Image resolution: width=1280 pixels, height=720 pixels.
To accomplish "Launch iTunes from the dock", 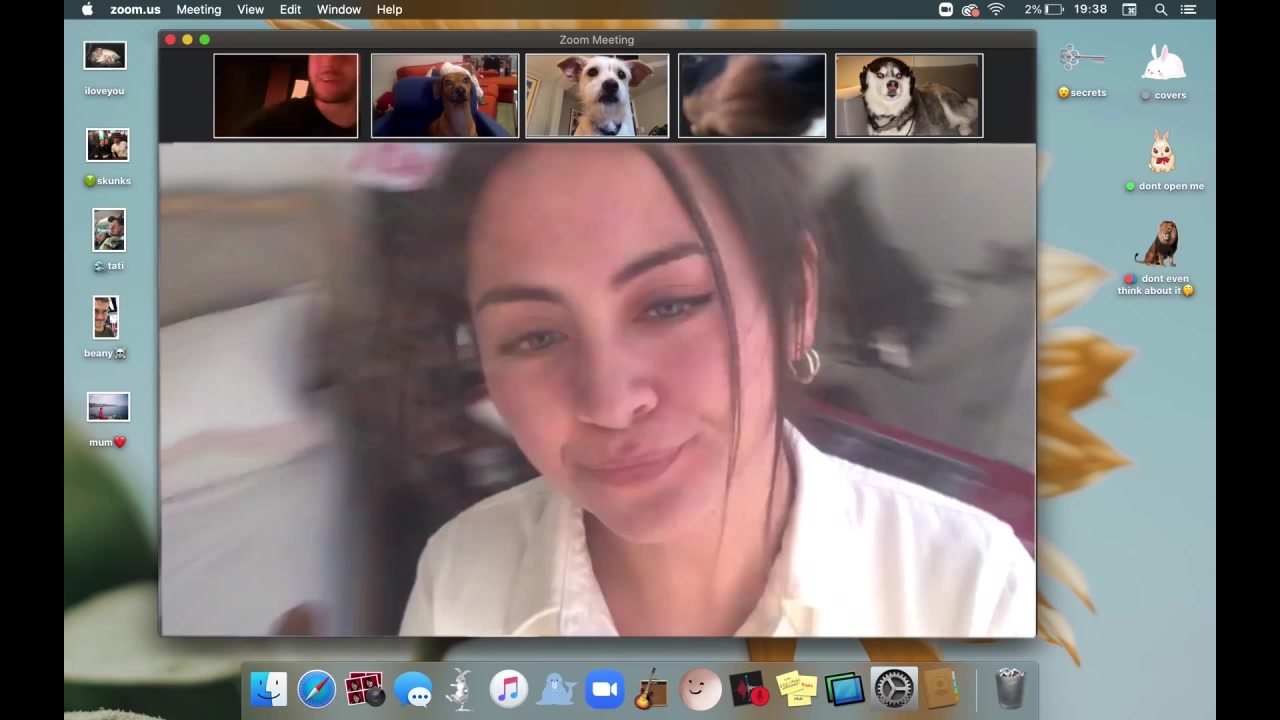I will coord(508,690).
